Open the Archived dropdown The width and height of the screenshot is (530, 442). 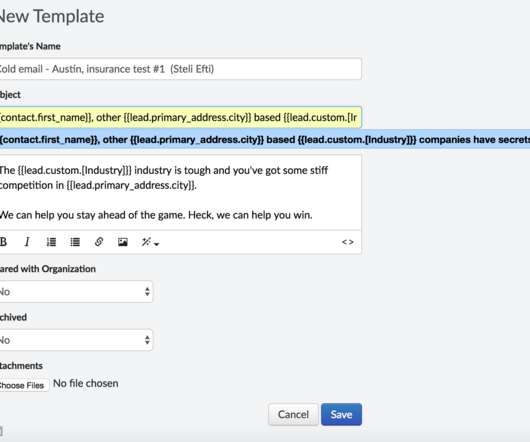76,340
